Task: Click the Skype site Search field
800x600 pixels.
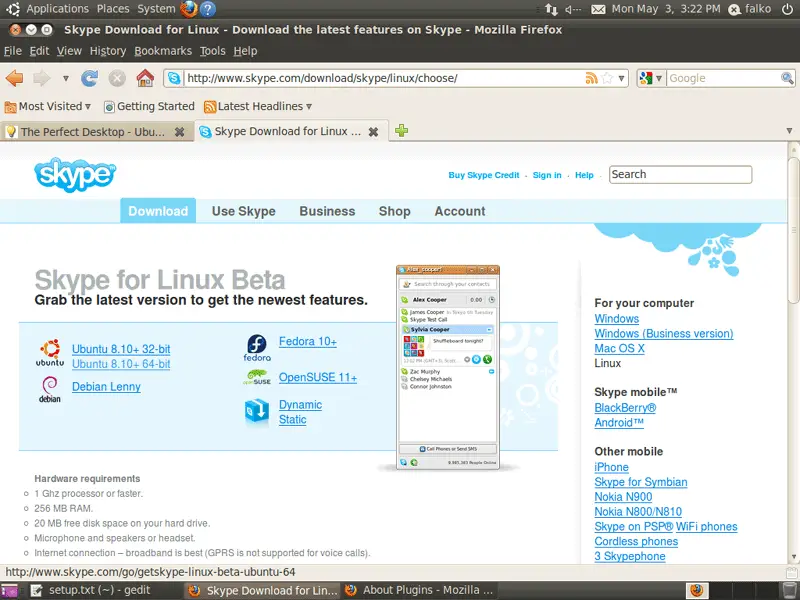Action: point(680,174)
